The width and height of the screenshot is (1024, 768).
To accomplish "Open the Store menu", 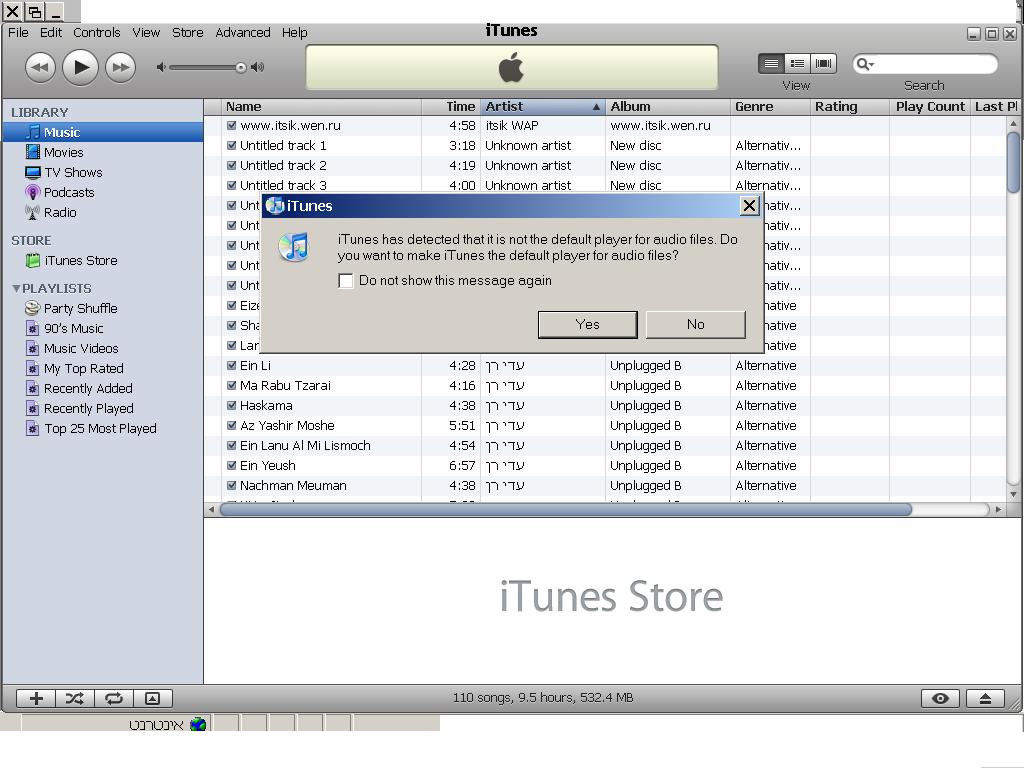I will 187,33.
